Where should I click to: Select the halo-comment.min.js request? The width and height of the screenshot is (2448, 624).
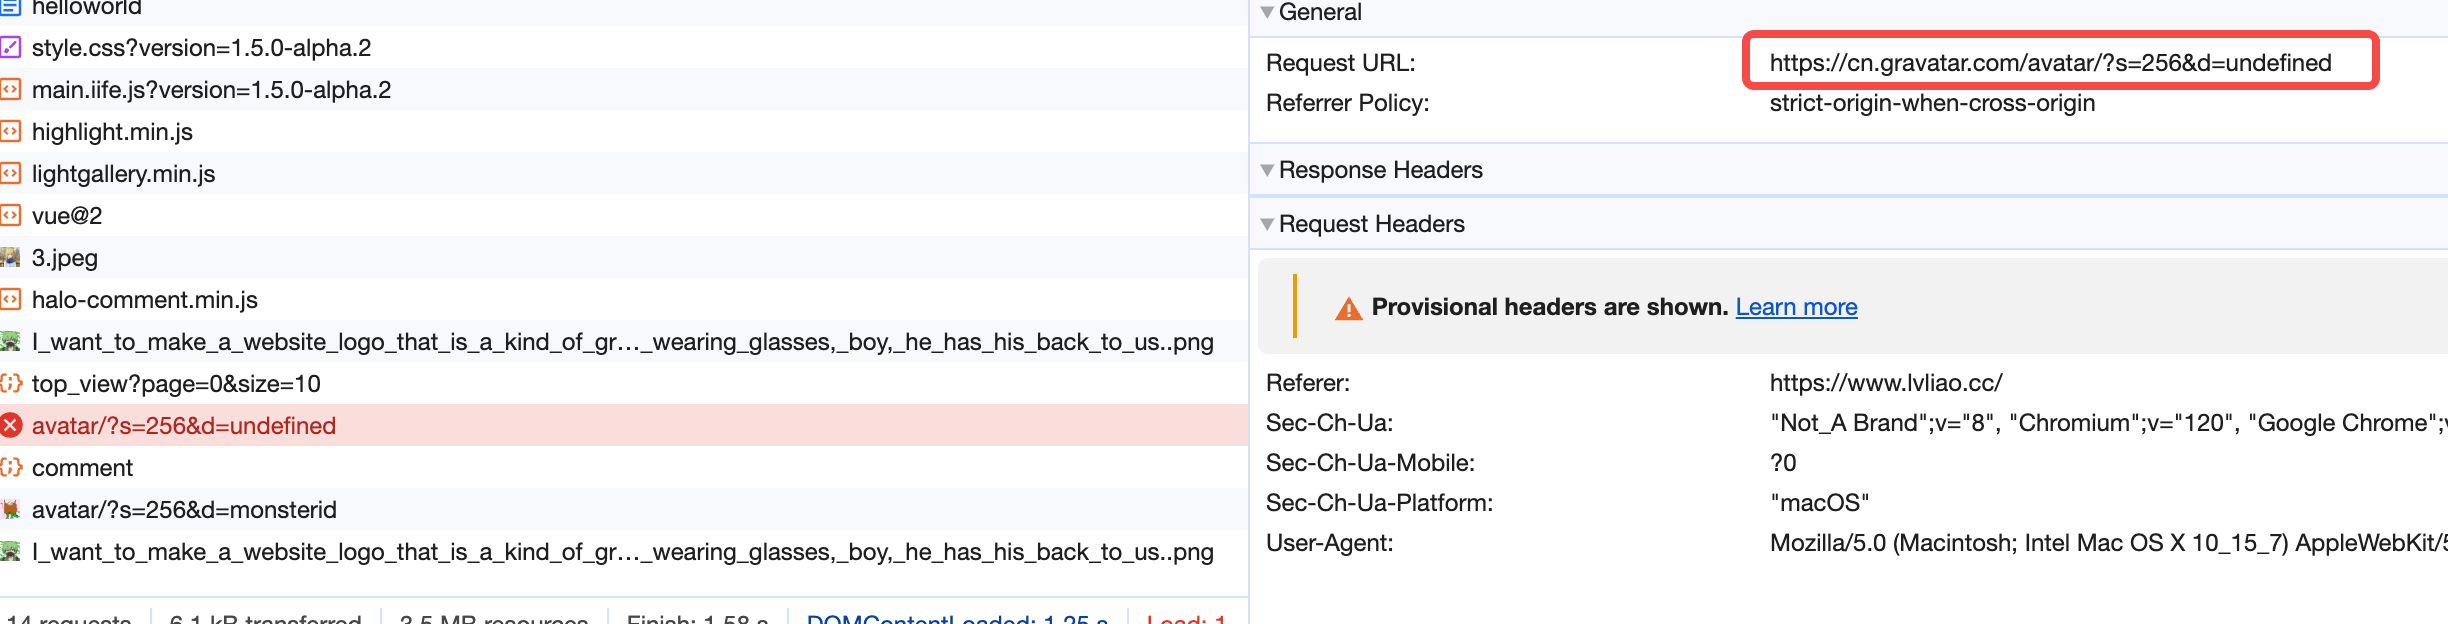pyautogui.click(x=145, y=300)
